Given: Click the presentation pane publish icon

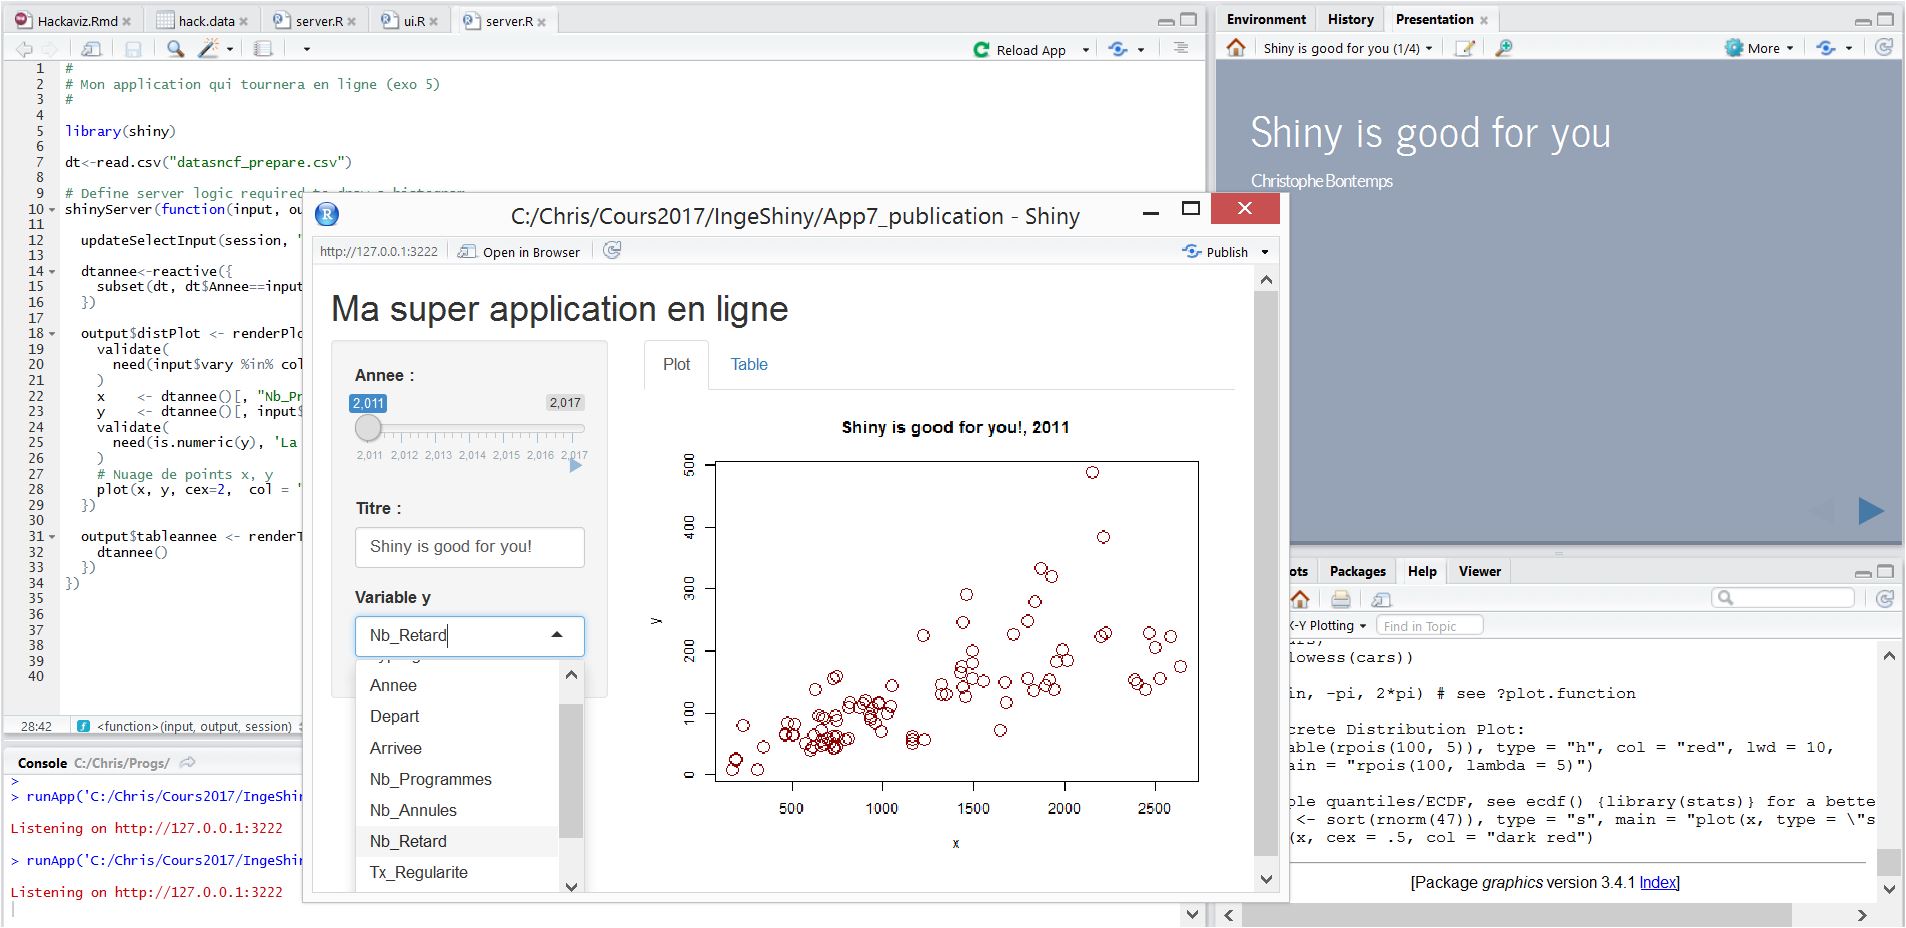Looking at the screenshot, I should point(1826,48).
